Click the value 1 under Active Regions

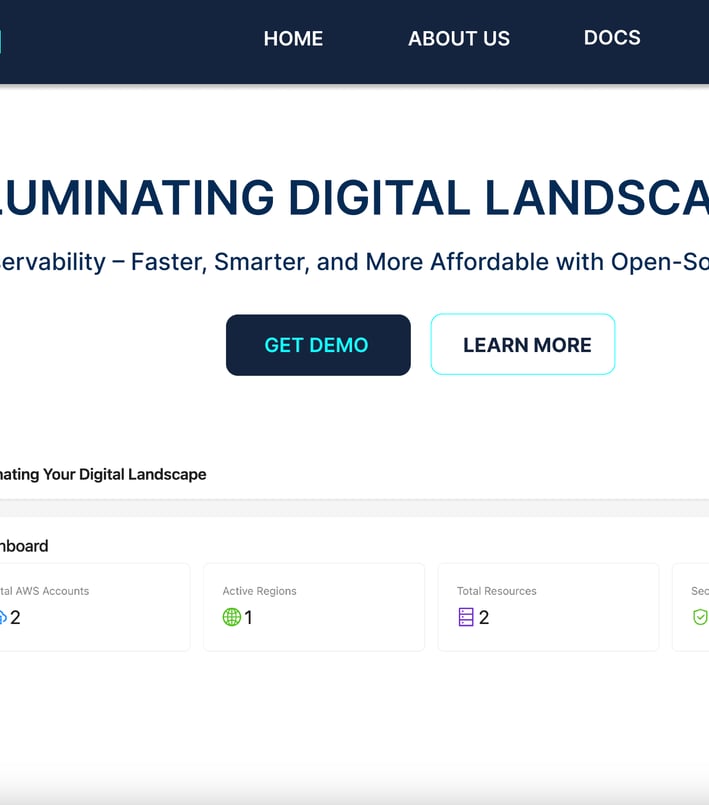tap(248, 617)
